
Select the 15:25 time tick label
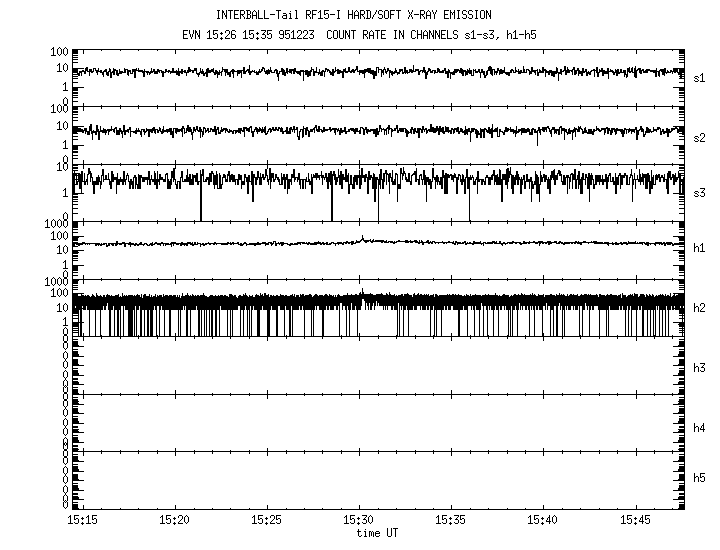pyautogui.click(x=266, y=520)
